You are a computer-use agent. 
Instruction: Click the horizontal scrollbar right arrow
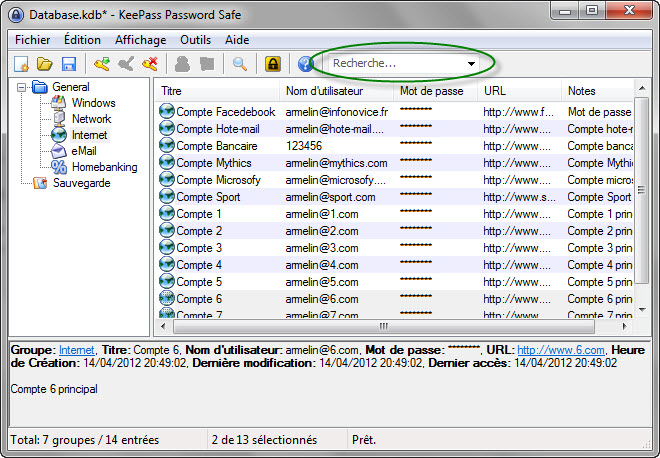624,326
